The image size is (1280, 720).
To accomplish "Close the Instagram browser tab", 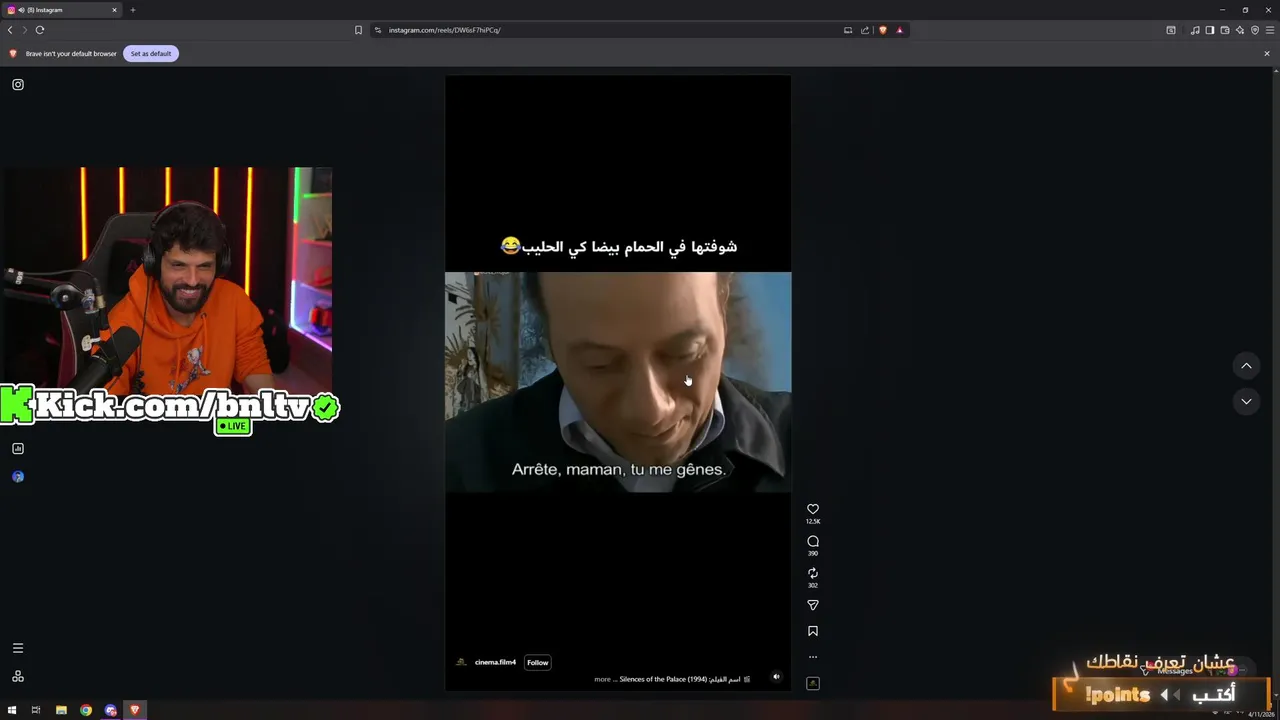I will tap(114, 10).
